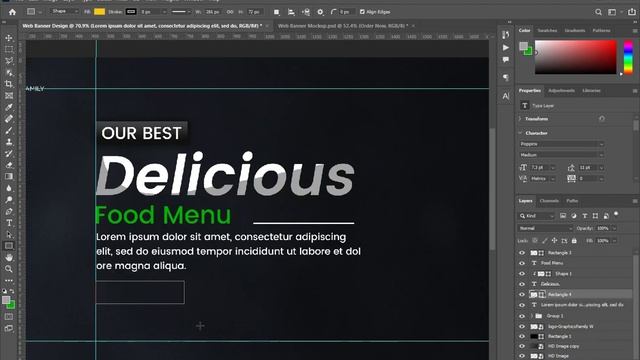Select the Eraser tool
Image resolution: width=640 pixels, height=360 pixels.
pos(9,165)
